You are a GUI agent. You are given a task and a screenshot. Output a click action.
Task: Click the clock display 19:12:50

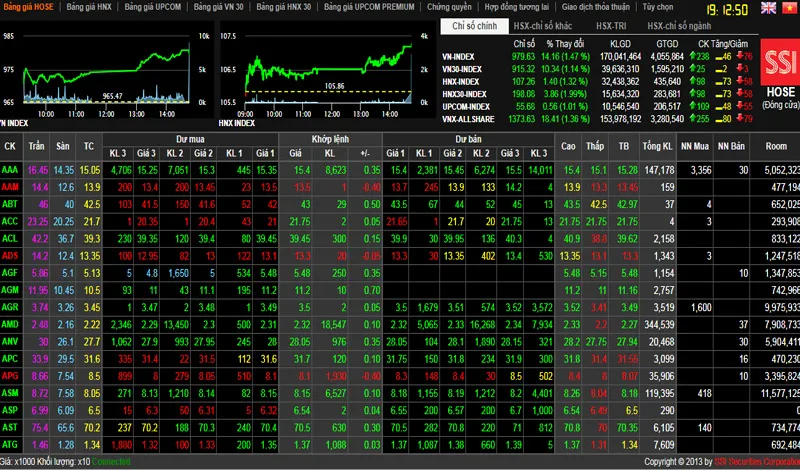coord(727,10)
